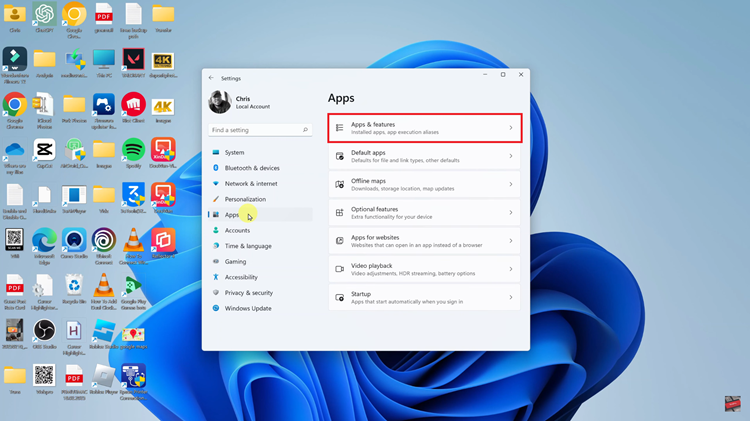The width and height of the screenshot is (750, 421).
Task: Open the ChatGPT desktop shortcut
Action: 44,18
